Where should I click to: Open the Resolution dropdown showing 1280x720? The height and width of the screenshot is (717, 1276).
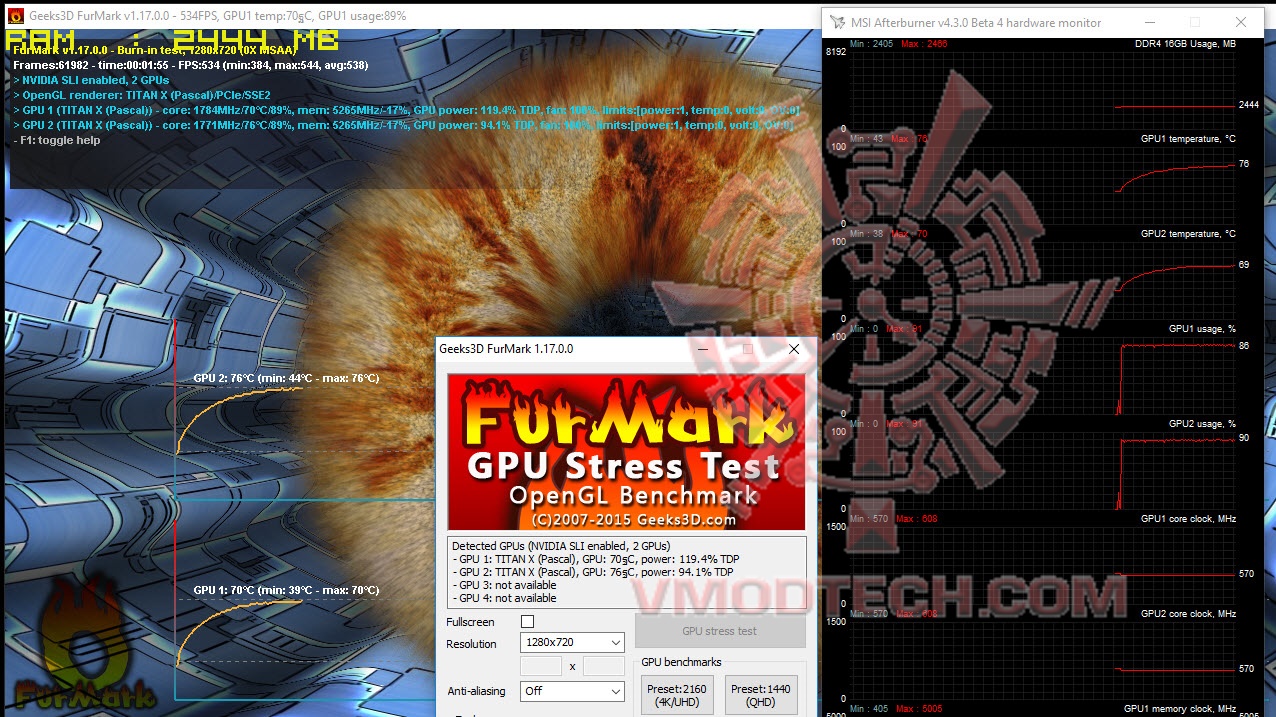(574, 642)
